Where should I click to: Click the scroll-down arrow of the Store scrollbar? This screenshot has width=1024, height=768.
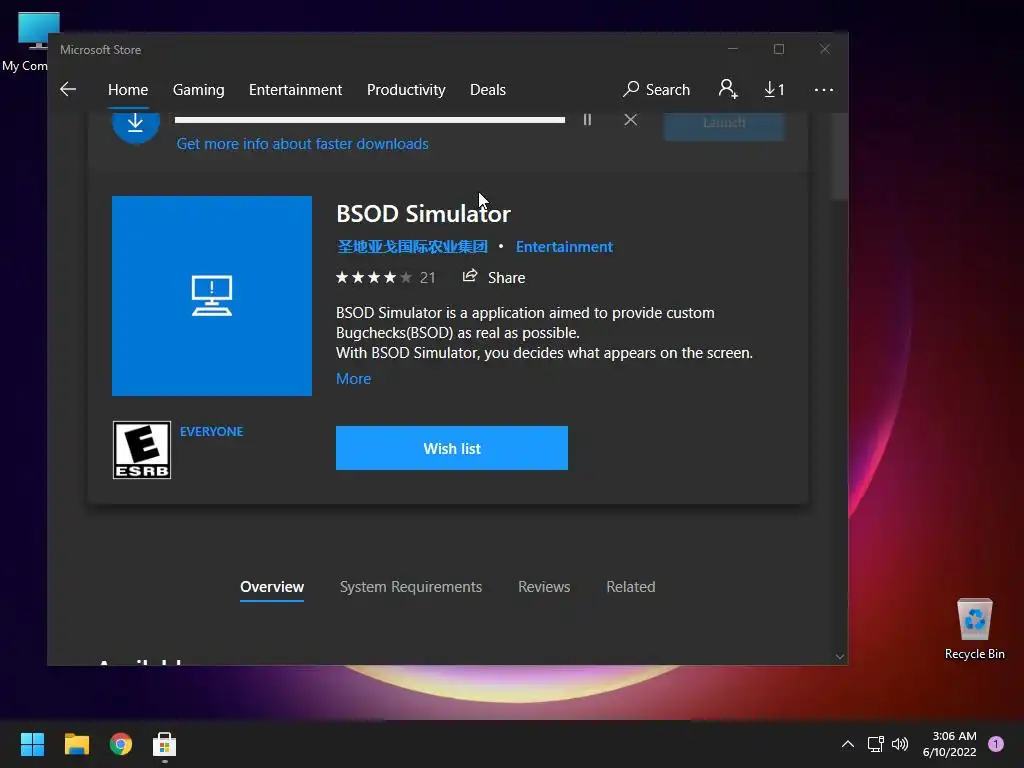pos(840,656)
